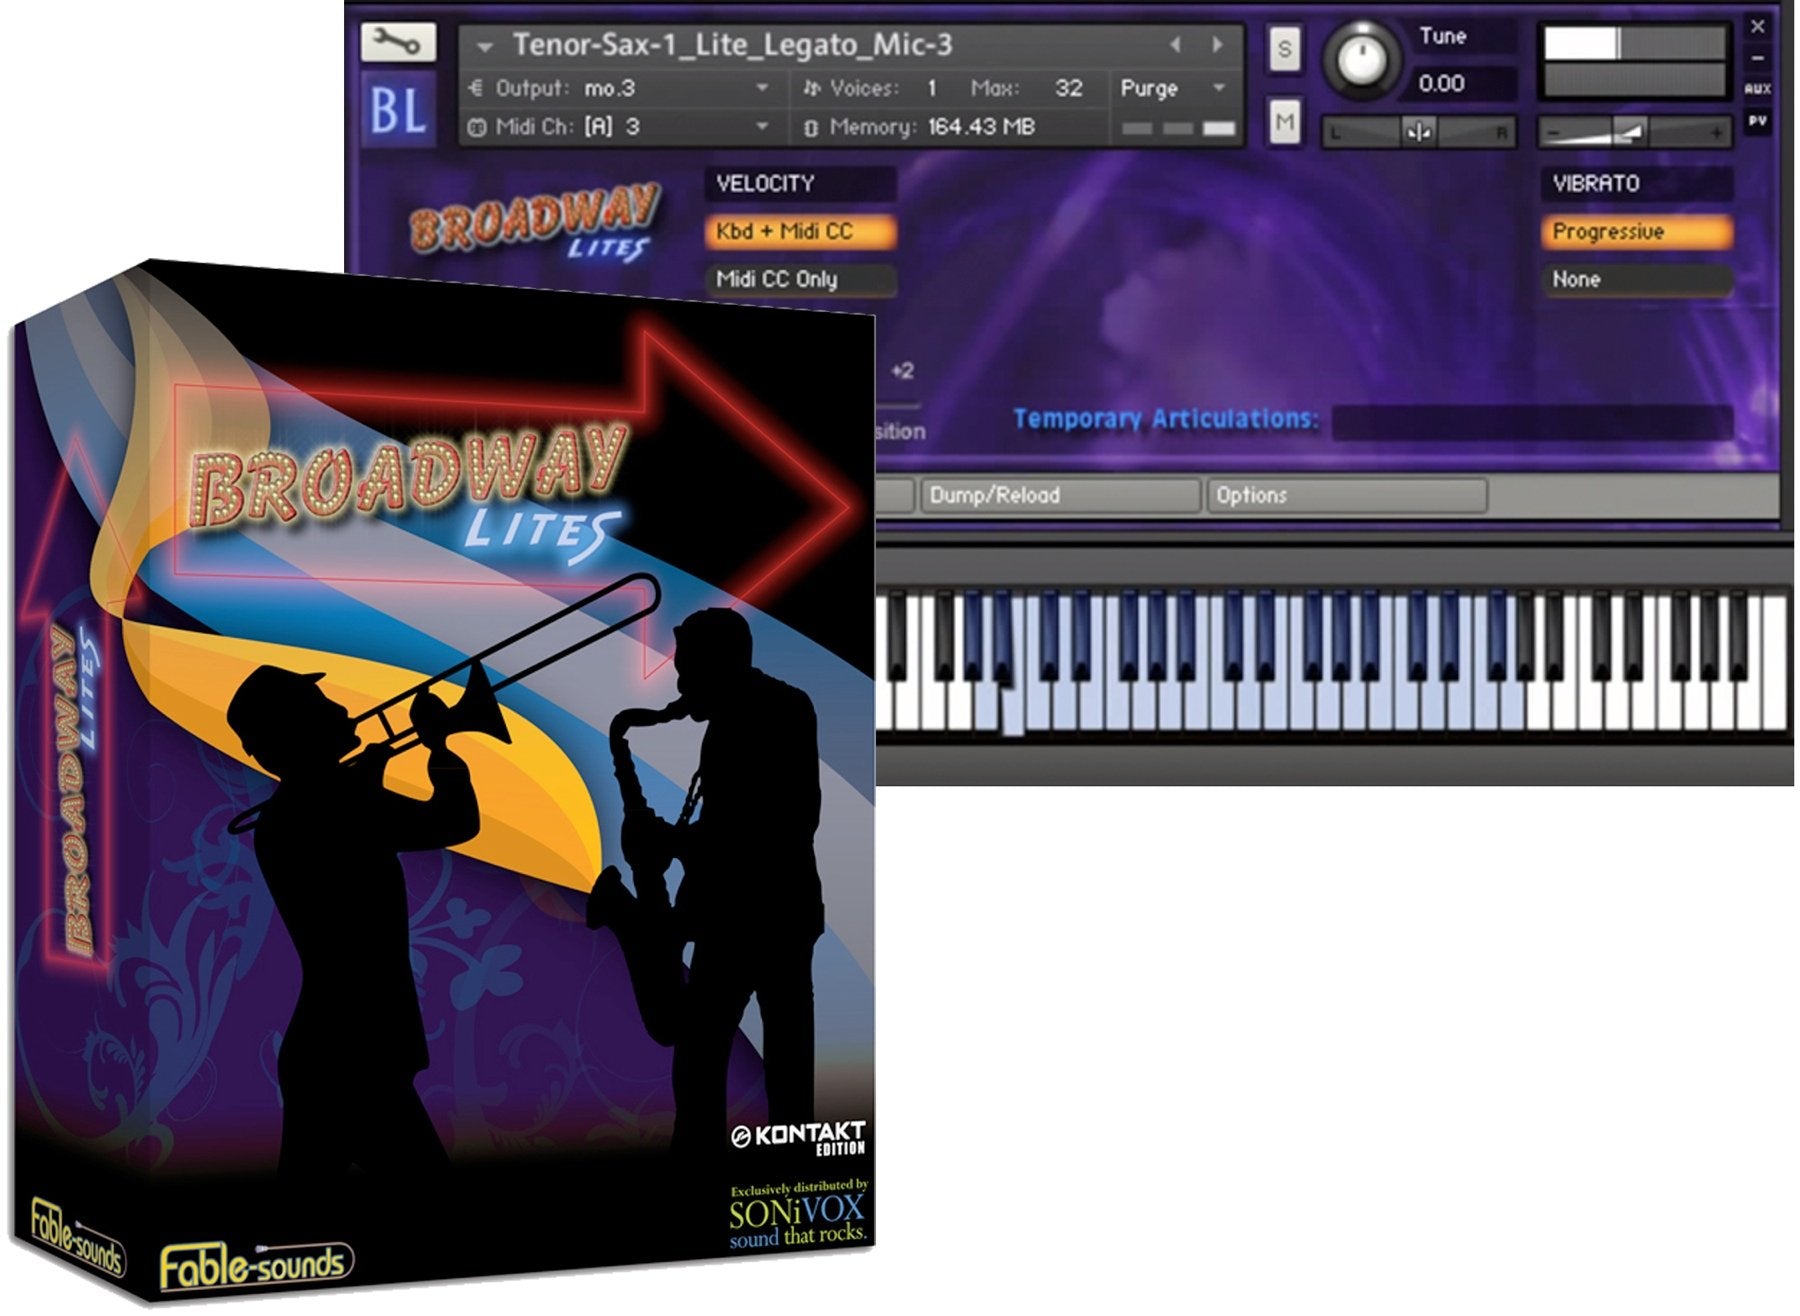Open the Options tab
Viewport: 1800px width, 1316px height.
[1346, 496]
